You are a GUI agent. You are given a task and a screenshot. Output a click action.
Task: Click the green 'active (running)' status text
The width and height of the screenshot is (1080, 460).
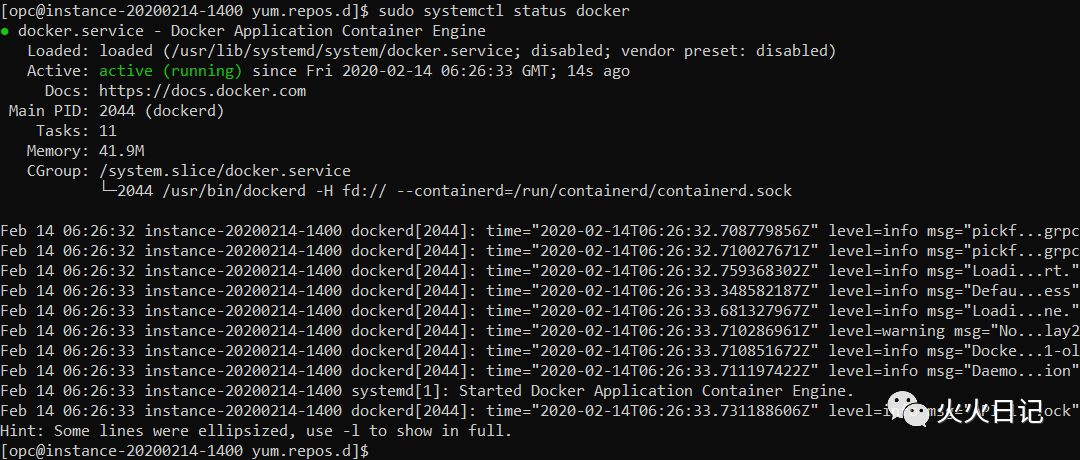click(171, 71)
